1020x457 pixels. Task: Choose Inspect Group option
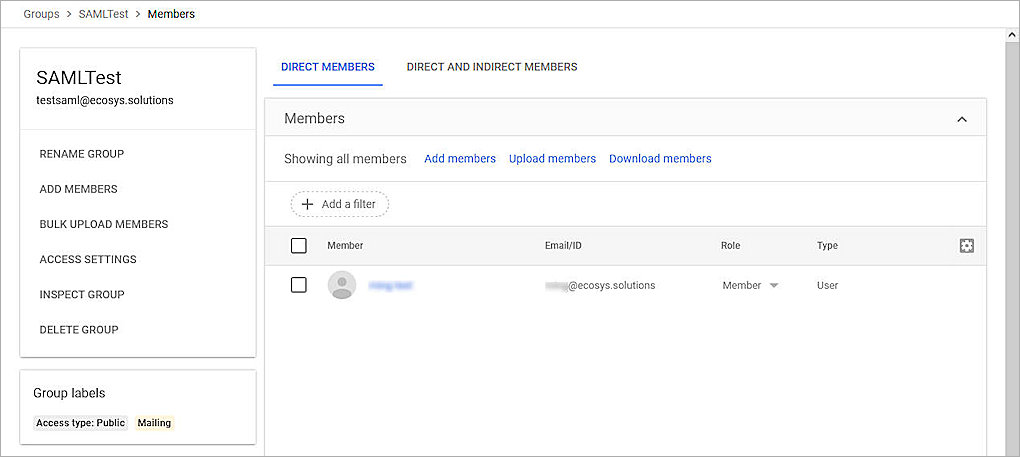(82, 294)
